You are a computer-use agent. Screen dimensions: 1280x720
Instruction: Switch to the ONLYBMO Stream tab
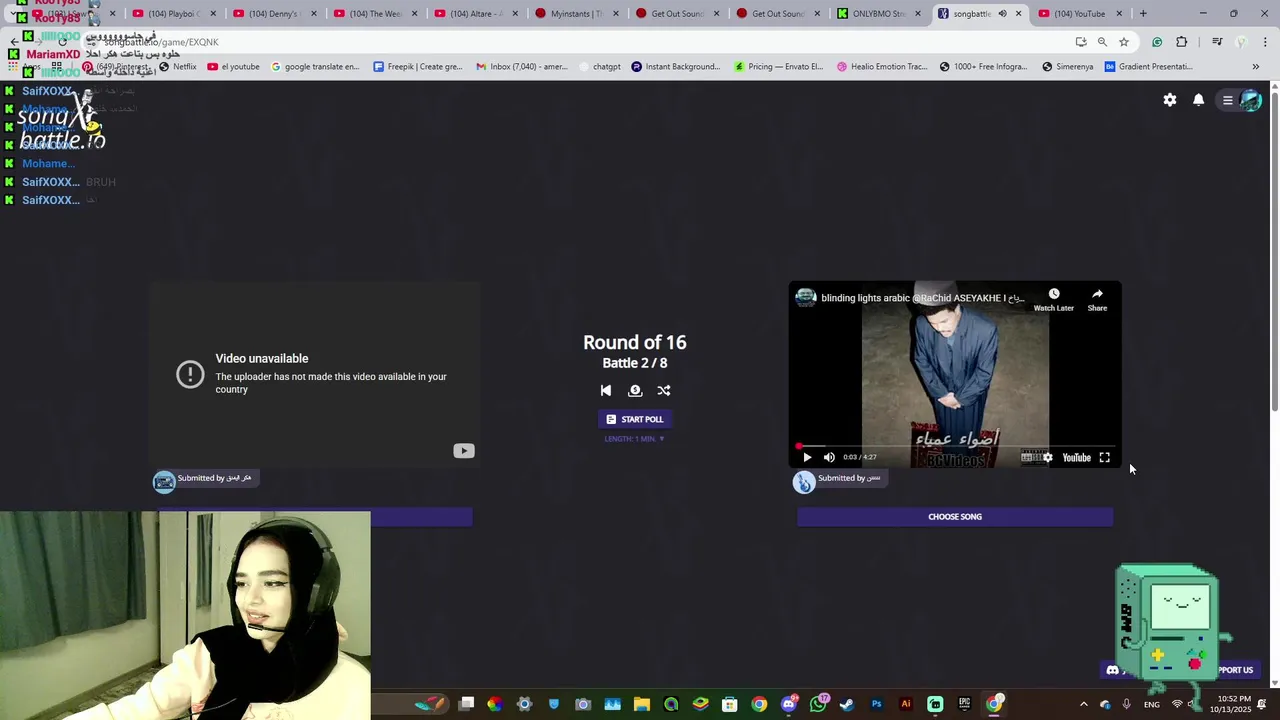872,14
